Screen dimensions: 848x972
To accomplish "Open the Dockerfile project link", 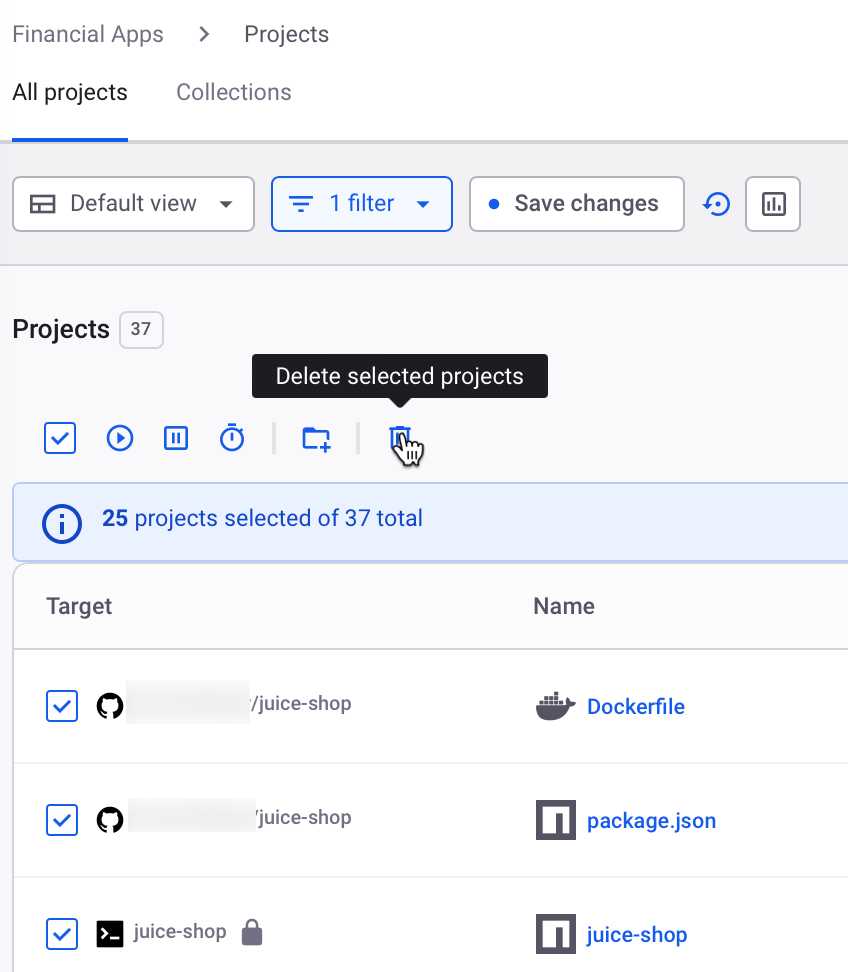I will tap(635, 706).
